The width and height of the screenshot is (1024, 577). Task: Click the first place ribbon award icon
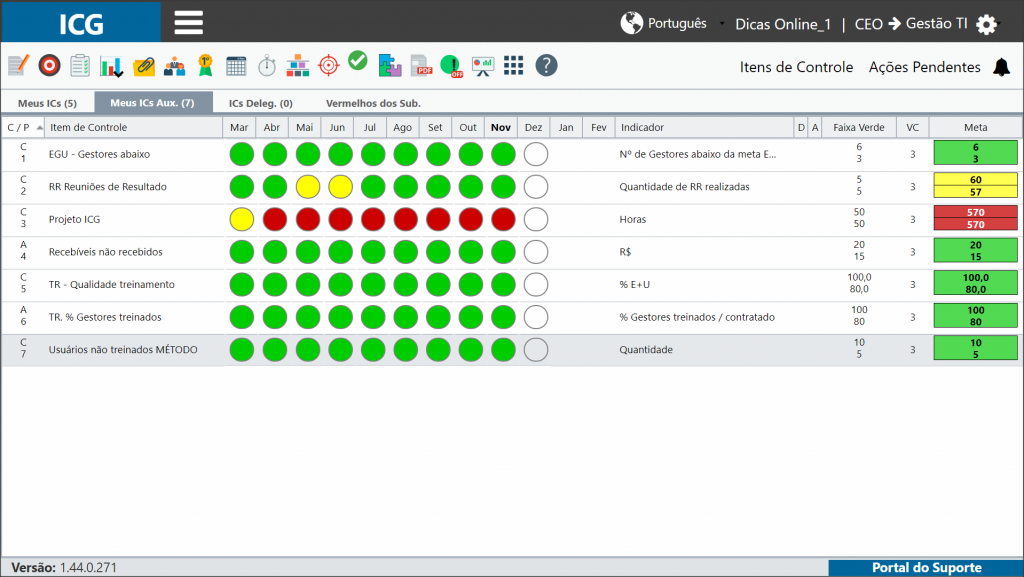click(205, 65)
